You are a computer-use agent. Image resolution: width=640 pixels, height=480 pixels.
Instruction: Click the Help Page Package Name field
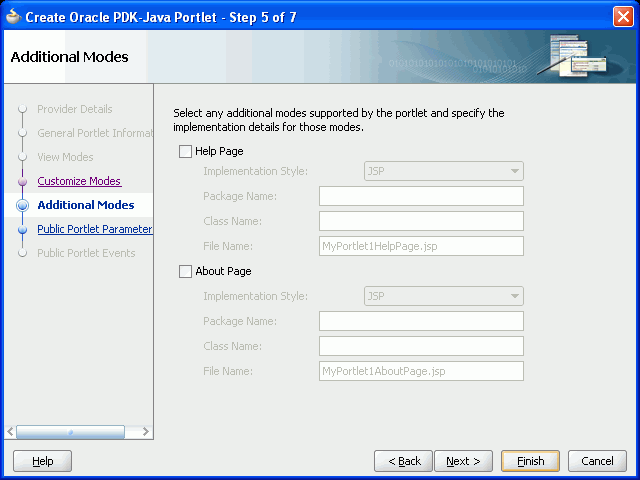[x=421, y=196]
